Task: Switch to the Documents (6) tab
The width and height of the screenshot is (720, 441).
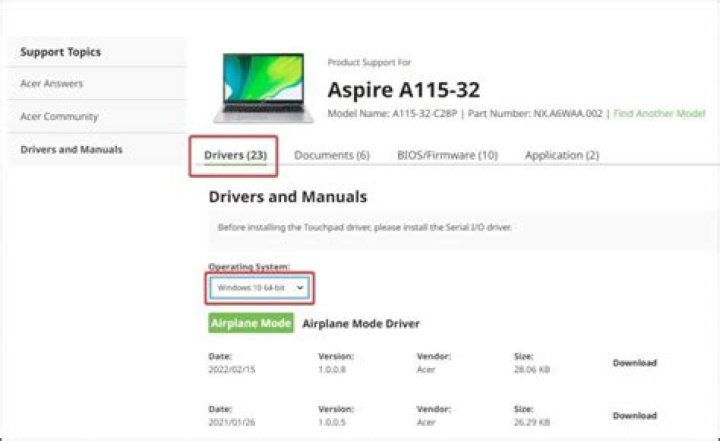Action: coord(332,155)
